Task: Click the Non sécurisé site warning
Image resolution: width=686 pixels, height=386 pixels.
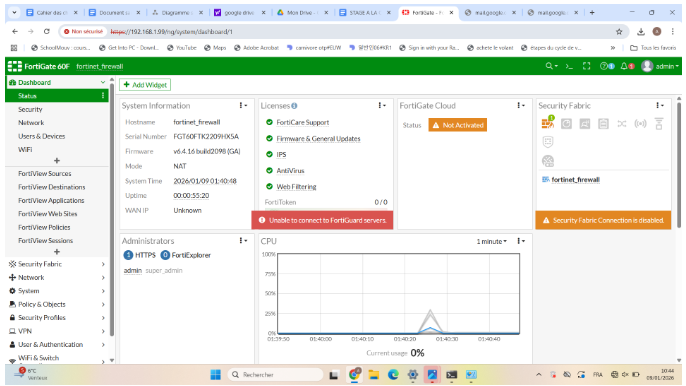Action: 83,32
